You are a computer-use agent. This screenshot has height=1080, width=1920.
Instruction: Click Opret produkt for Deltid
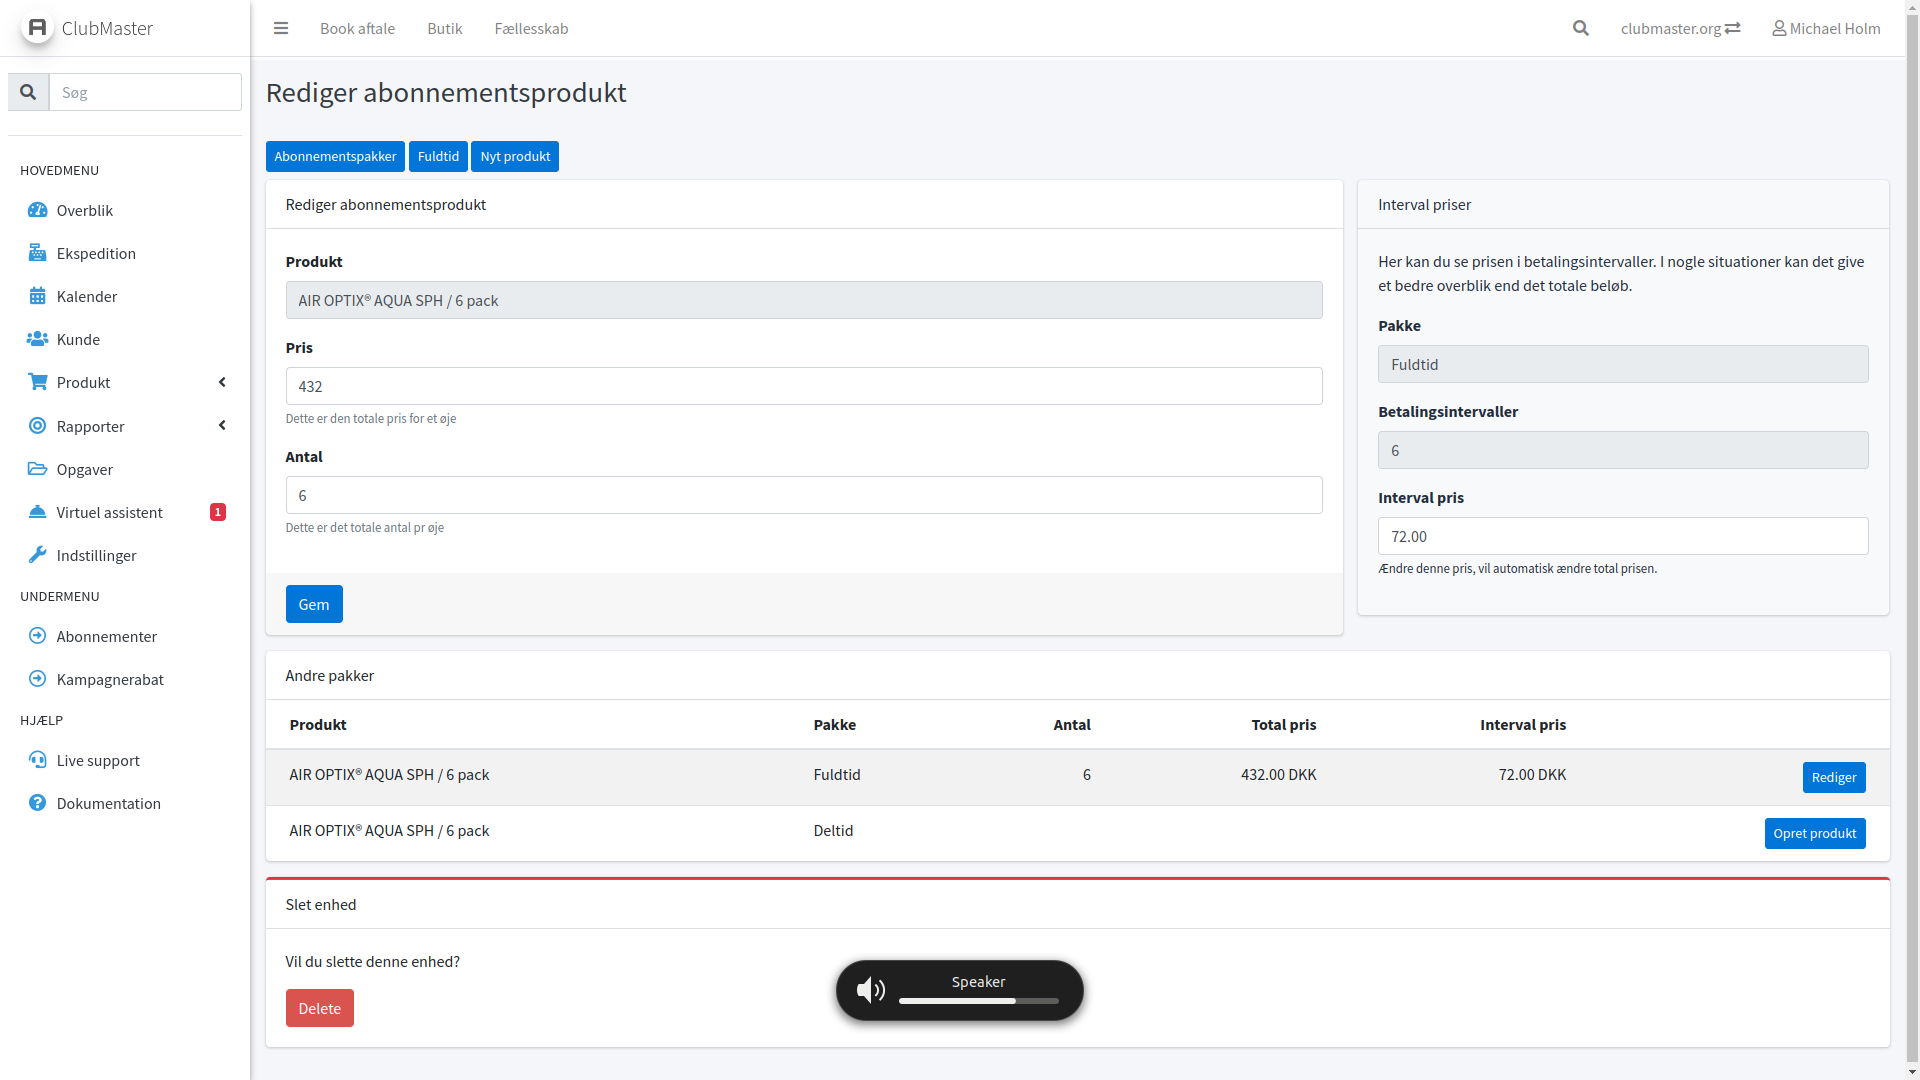point(1814,833)
